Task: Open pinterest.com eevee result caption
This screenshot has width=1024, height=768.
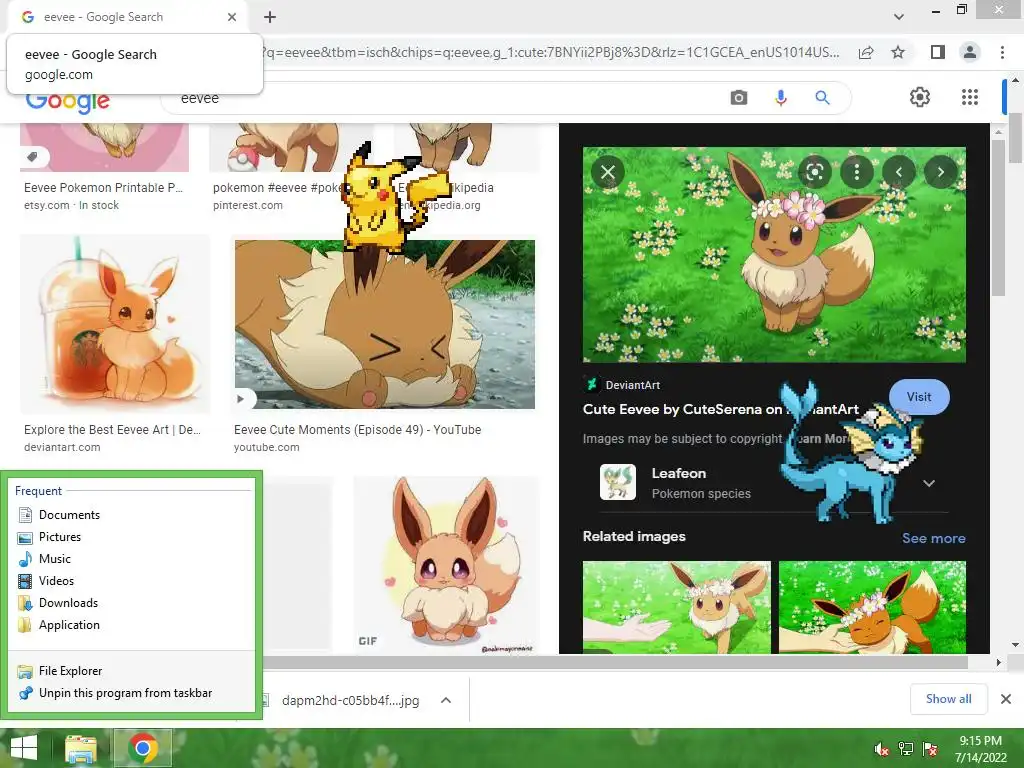Action: point(248,205)
